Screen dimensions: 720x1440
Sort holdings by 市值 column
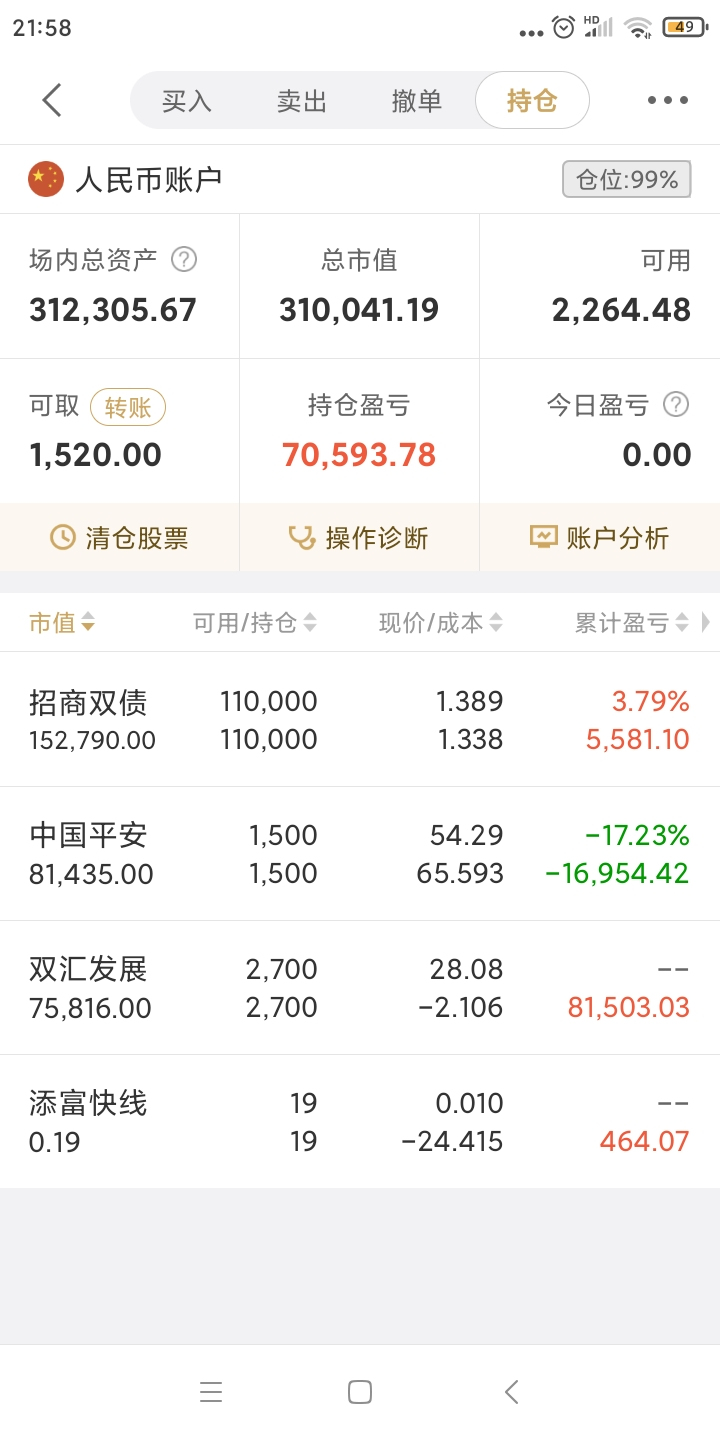tap(62, 623)
